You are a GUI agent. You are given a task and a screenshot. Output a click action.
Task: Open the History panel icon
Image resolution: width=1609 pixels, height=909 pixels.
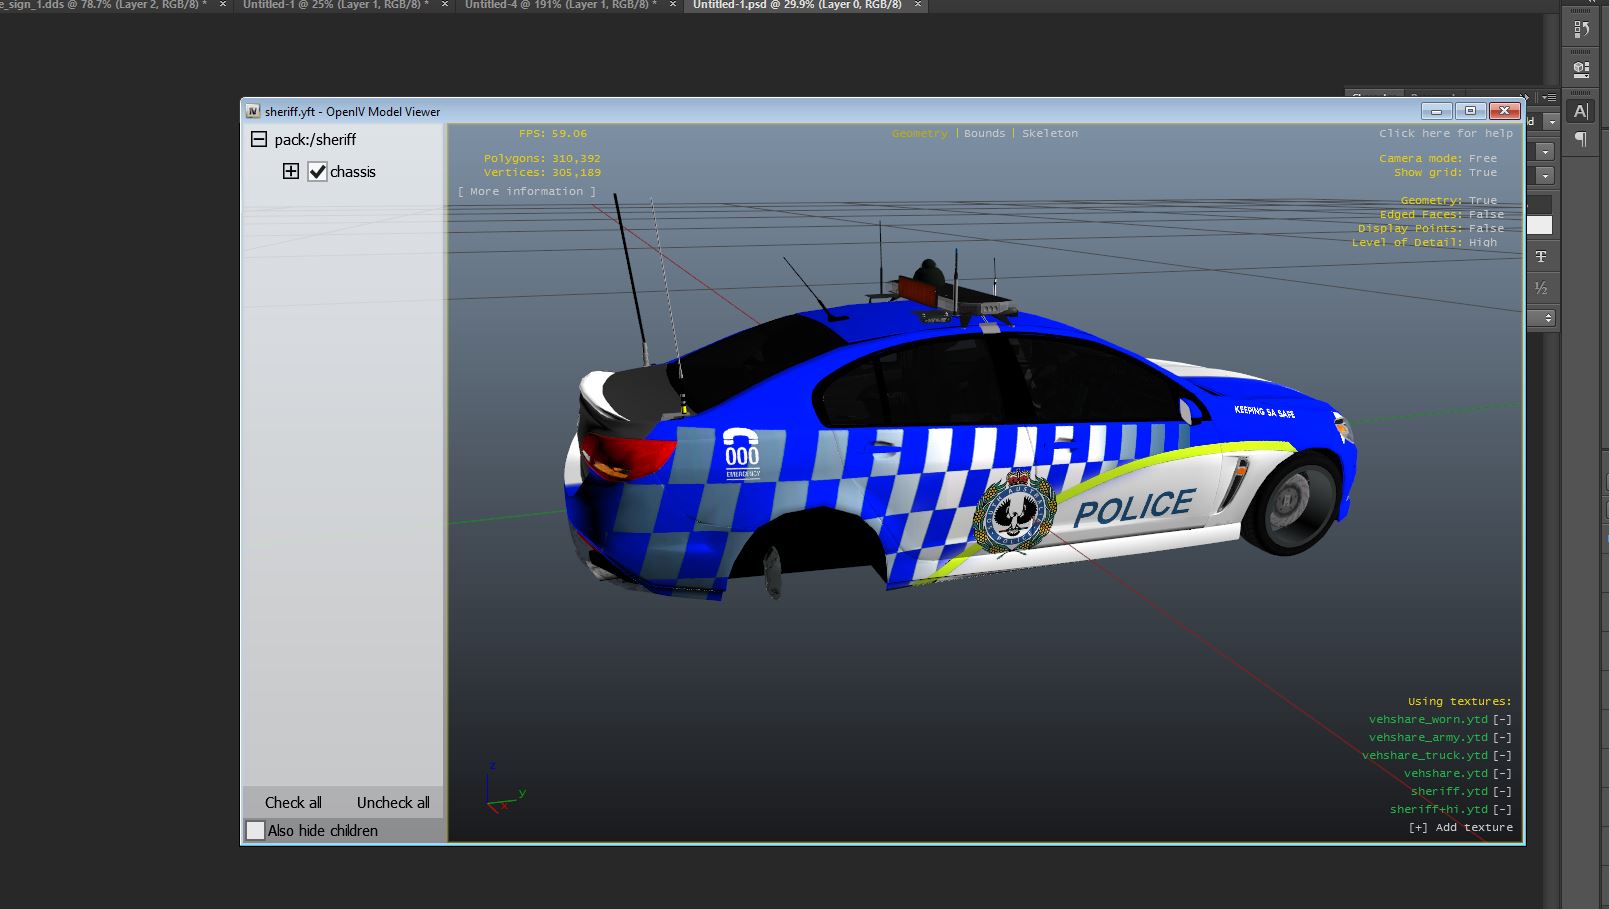1581,30
